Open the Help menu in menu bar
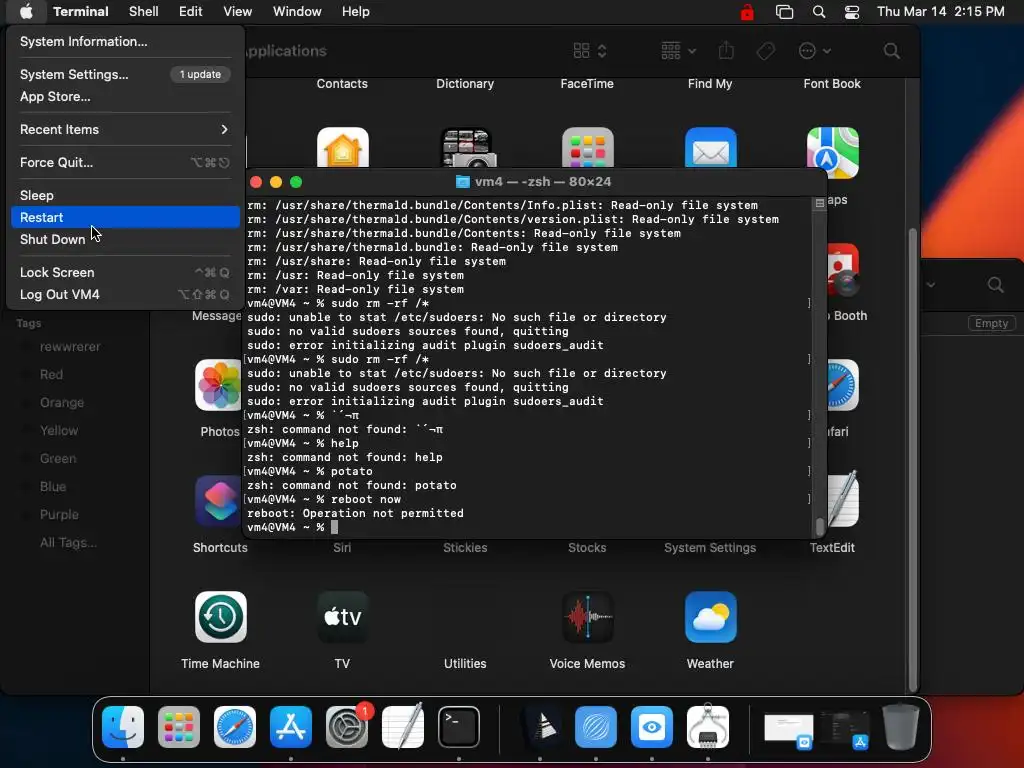The height and width of the screenshot is (768, 1024). [356, 12]
